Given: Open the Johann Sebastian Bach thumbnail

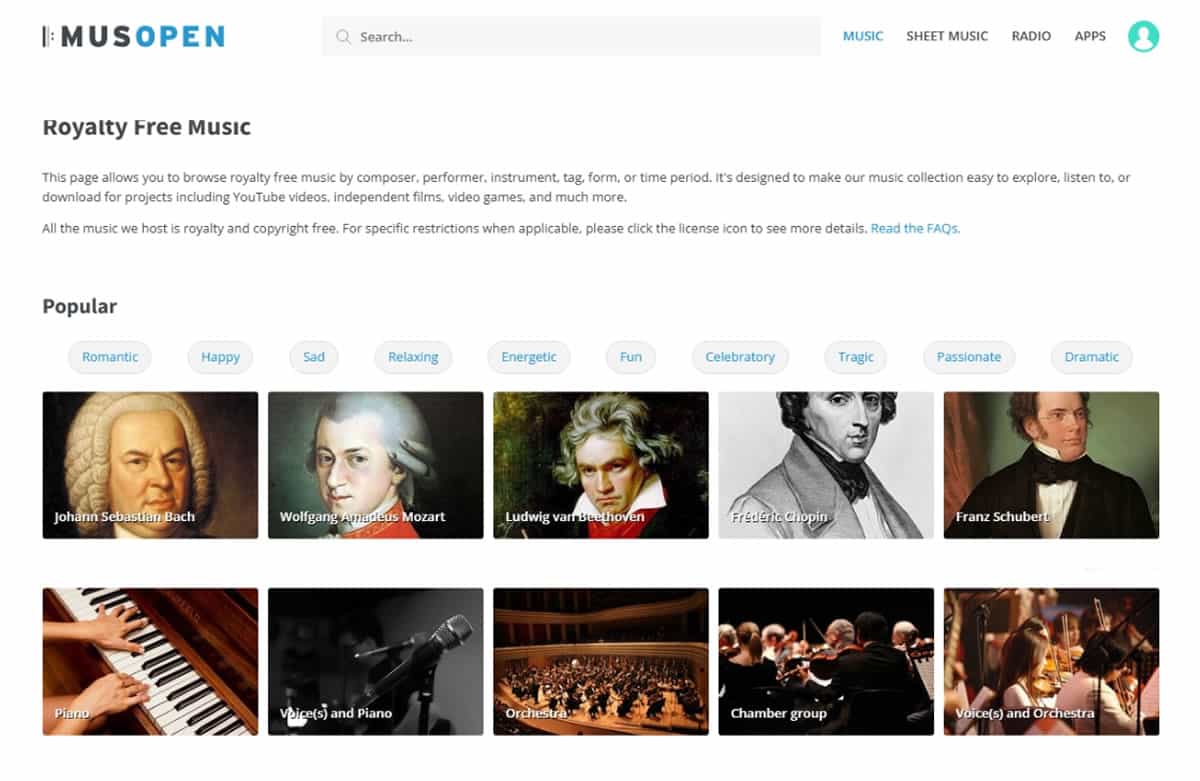Looking at the screenshot, I should pos(150,465).
